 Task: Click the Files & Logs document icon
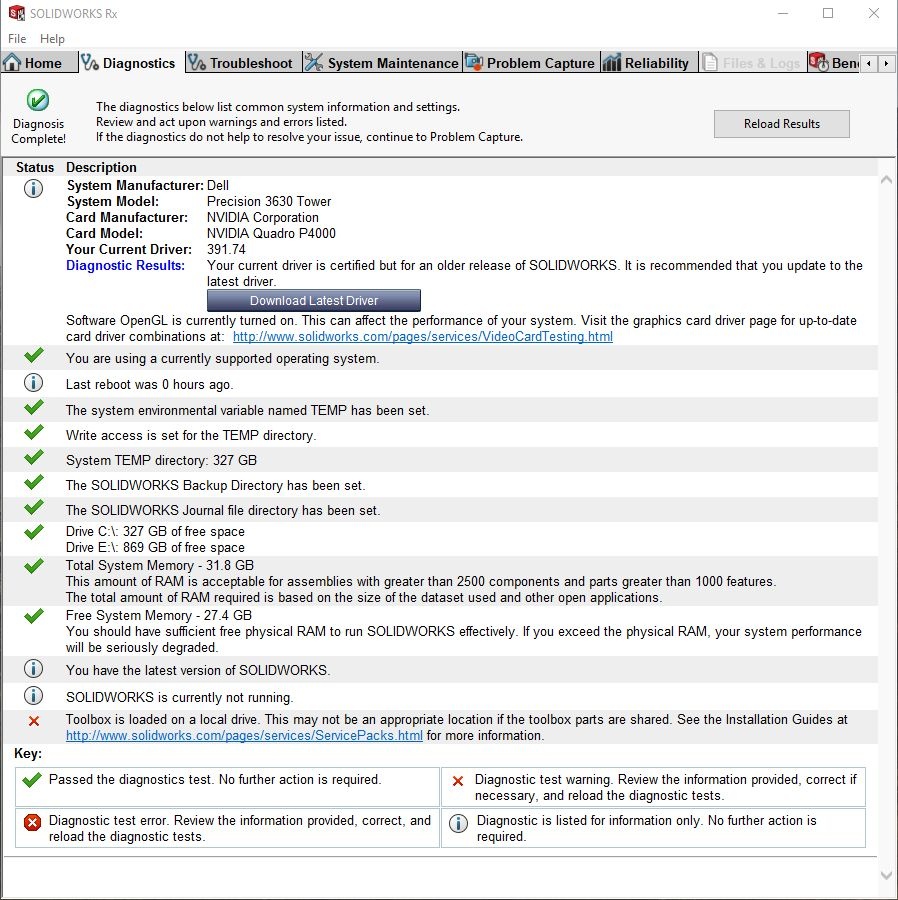click(710, 63)
